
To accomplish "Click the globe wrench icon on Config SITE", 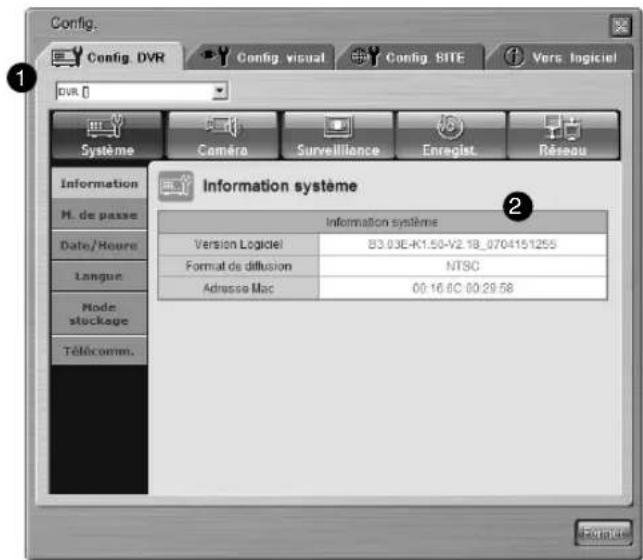I will tap(365, 56).
